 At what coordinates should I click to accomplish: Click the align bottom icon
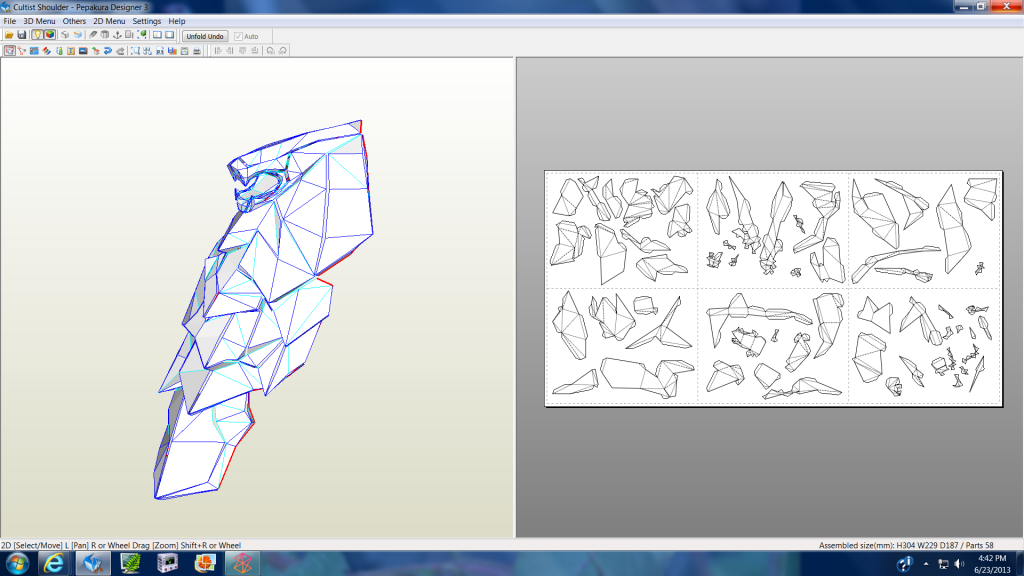tap(255, 50)
